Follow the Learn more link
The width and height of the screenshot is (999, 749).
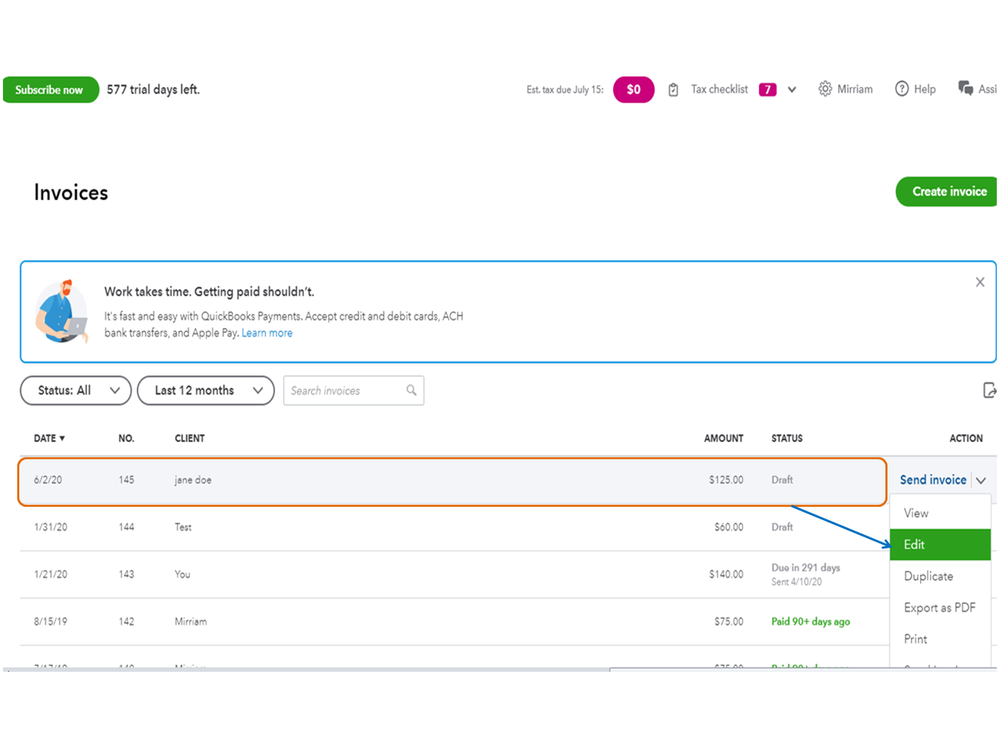tap(267, 333)
